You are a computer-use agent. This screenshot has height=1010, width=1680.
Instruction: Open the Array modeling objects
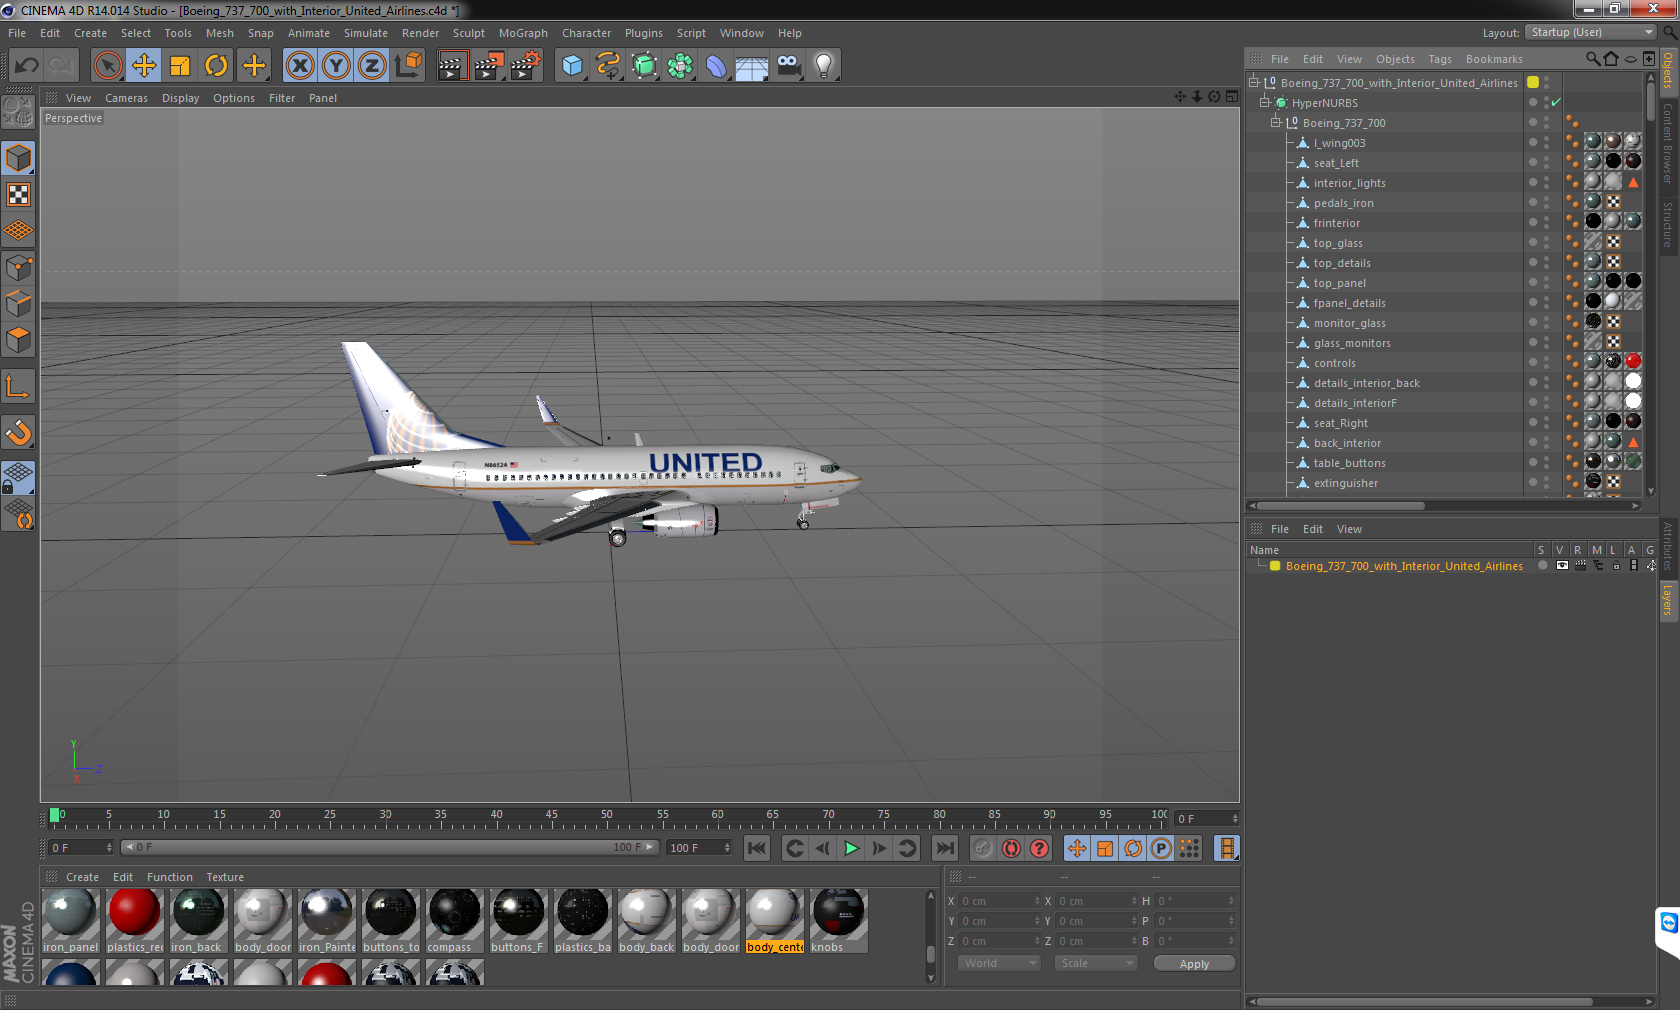click(680, 66)
